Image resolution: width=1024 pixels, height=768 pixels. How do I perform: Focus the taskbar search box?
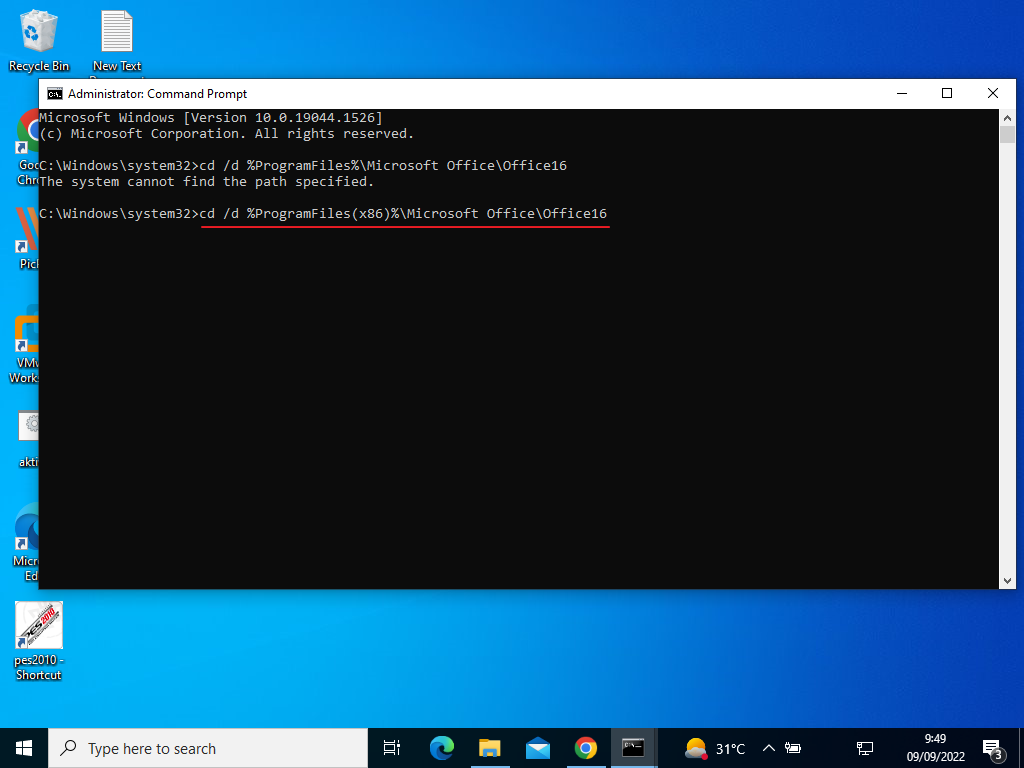(208, 748)
